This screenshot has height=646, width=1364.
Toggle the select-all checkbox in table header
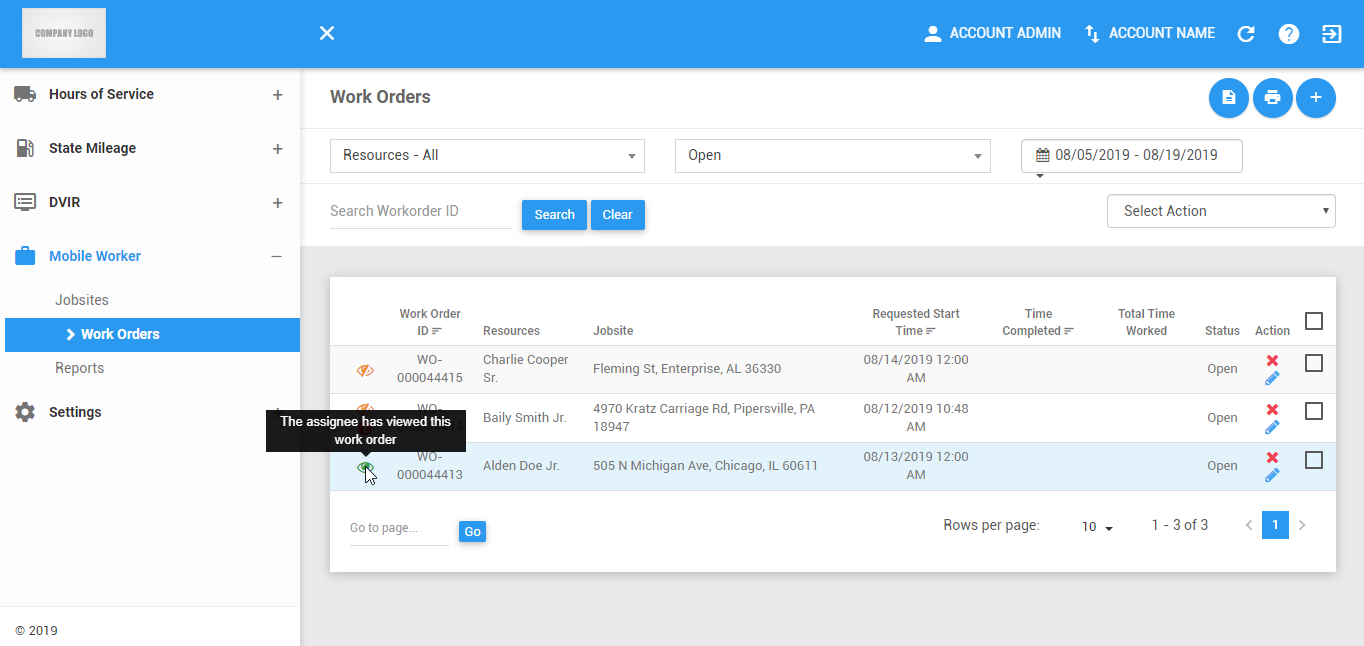[1314, 321]
